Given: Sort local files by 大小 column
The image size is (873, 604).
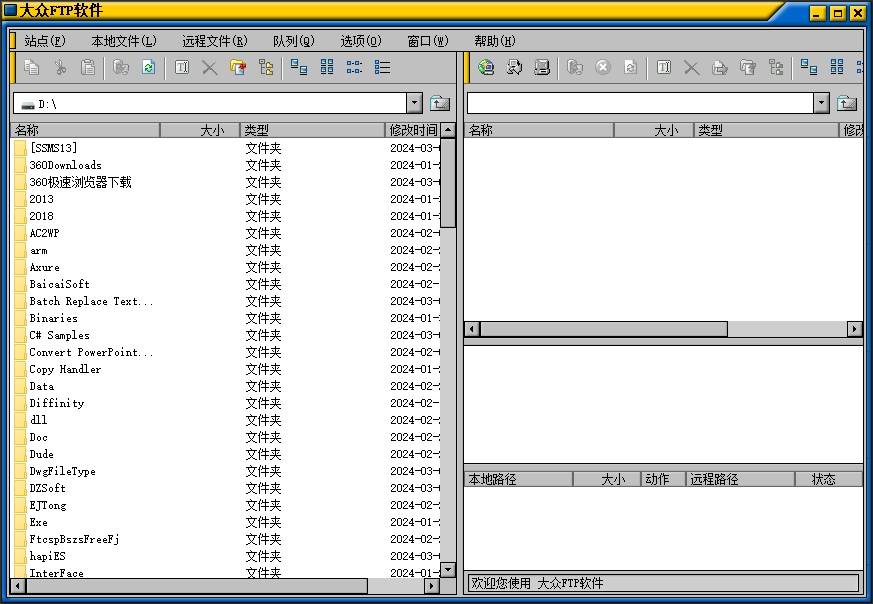Looking at the screenshot, I should click(200, 130).
